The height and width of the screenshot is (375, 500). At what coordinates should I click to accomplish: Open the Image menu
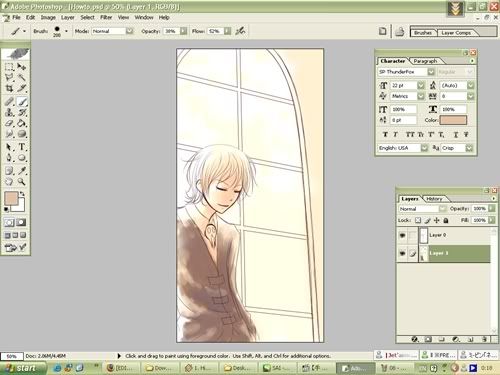click(48, 17)
